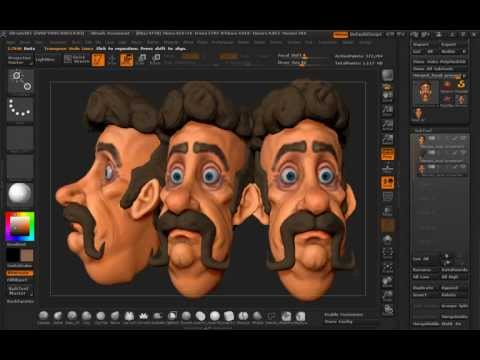This screenshot has height=360, width=480.
Task: Activate Quick Sketch mode
Action: (x=76, y=59)
